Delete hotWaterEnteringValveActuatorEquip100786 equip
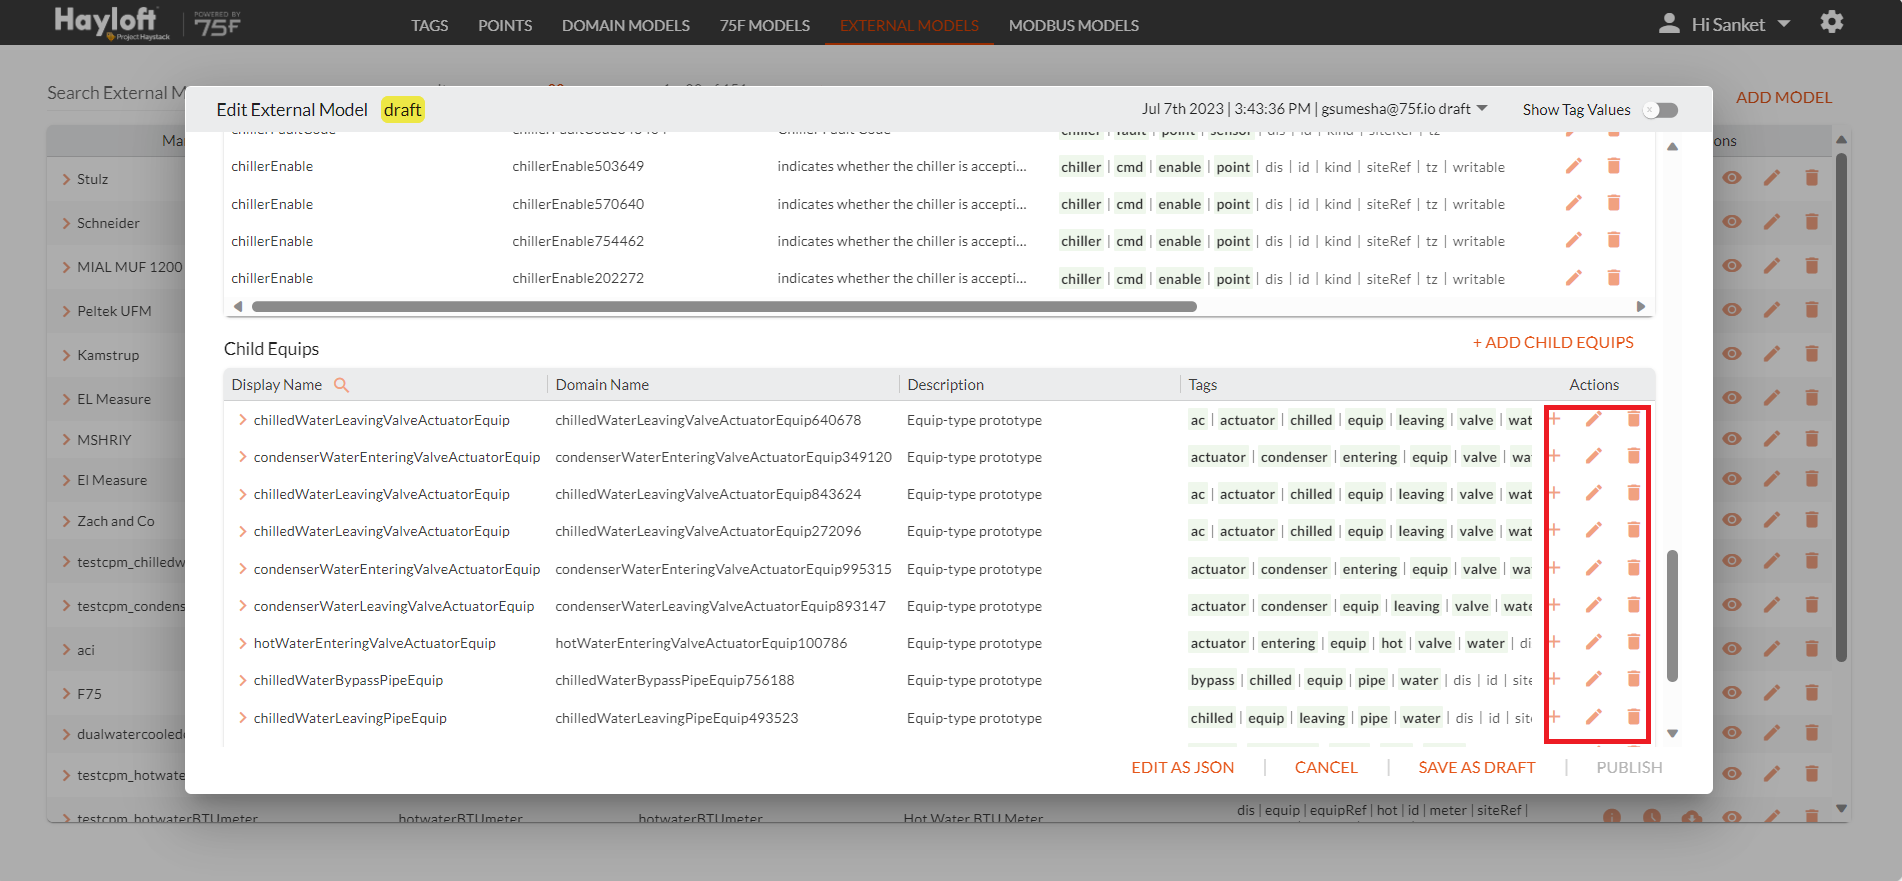Viewport: 1902px width, 881px height. coord(1633,642)
